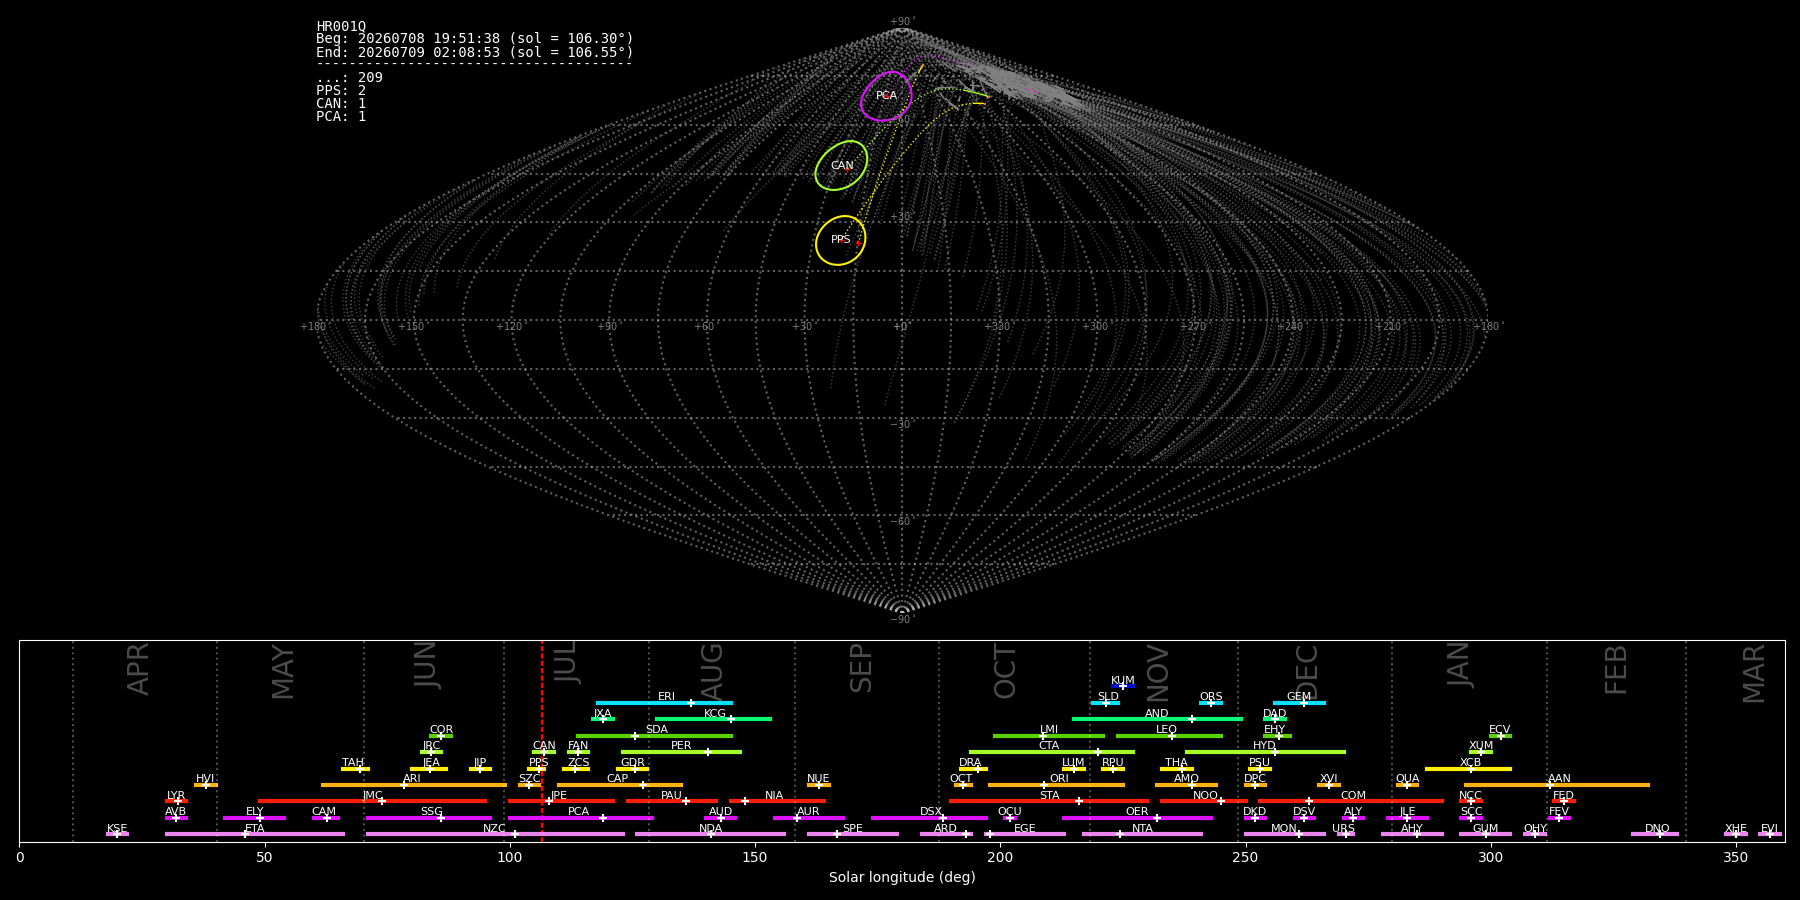Click the orange AAN shower bar
This screenshot has width=1800, height=900.
pyautogui.click(x=1557, y=785)
